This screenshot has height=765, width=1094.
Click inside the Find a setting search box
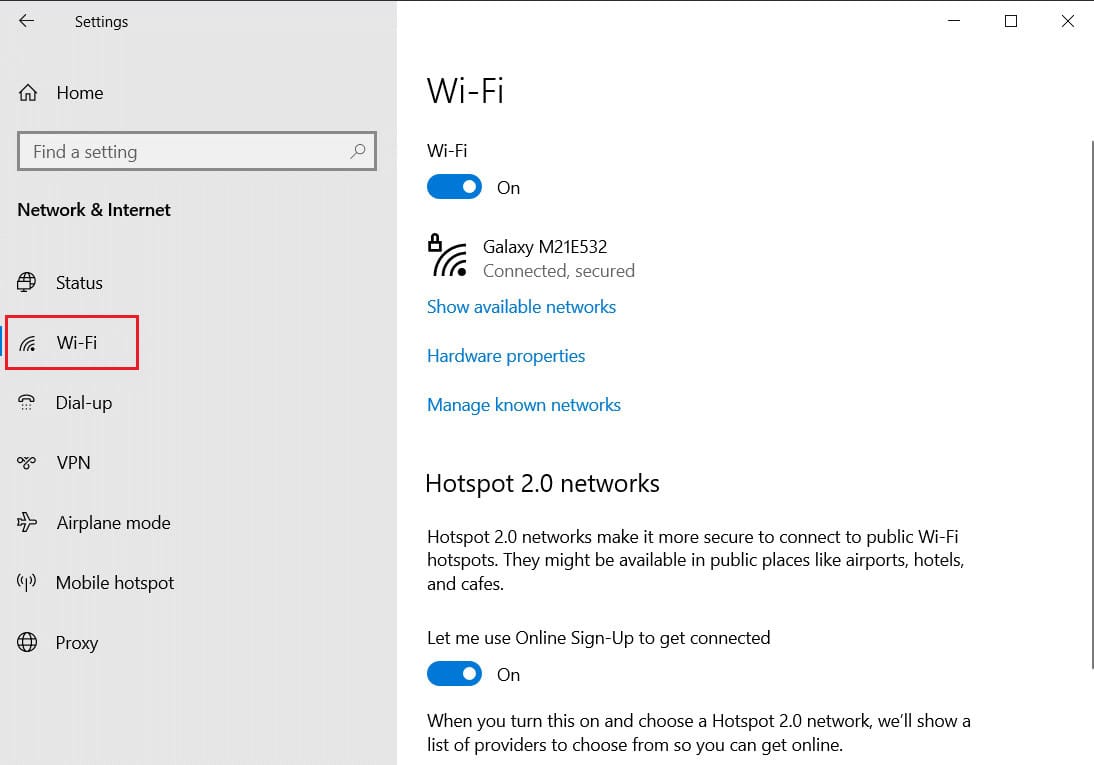180,151
